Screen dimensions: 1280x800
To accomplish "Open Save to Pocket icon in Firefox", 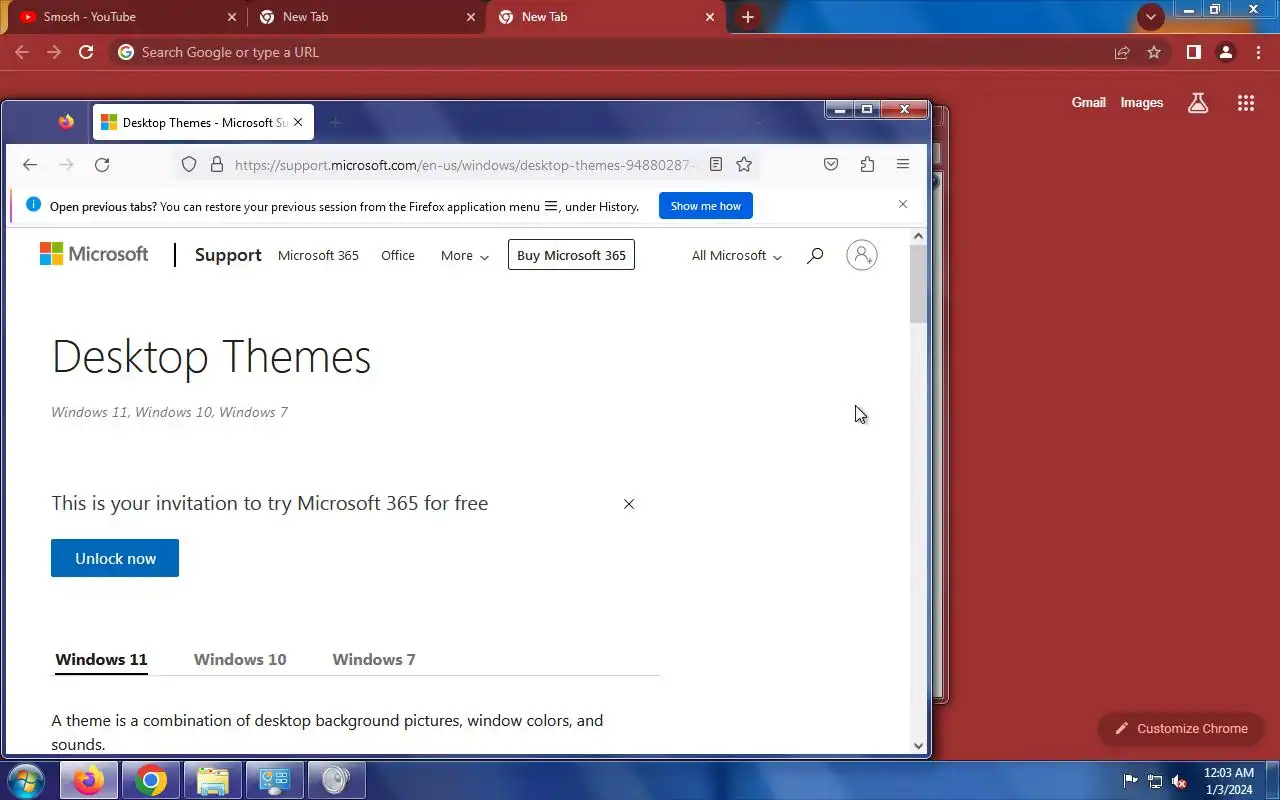I will (831, 165).
